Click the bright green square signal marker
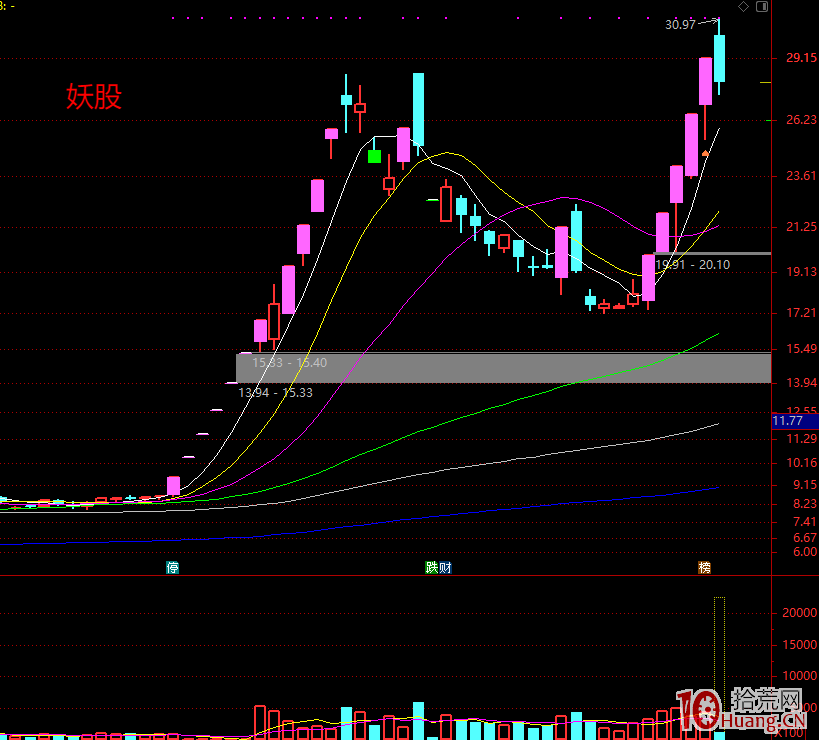Screen dimensions: 819x740 coord(375,156)
